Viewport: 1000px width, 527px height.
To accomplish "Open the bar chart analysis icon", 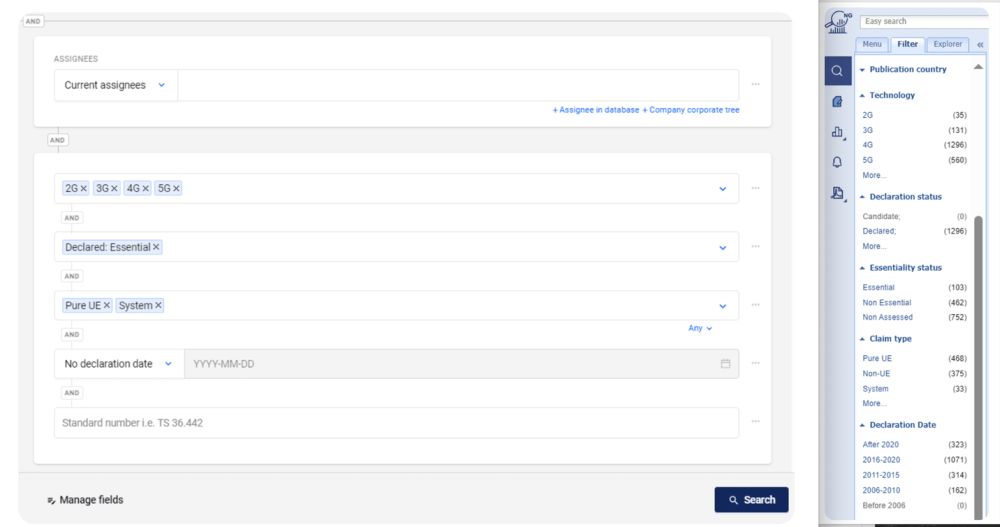I will click(838, 132).
